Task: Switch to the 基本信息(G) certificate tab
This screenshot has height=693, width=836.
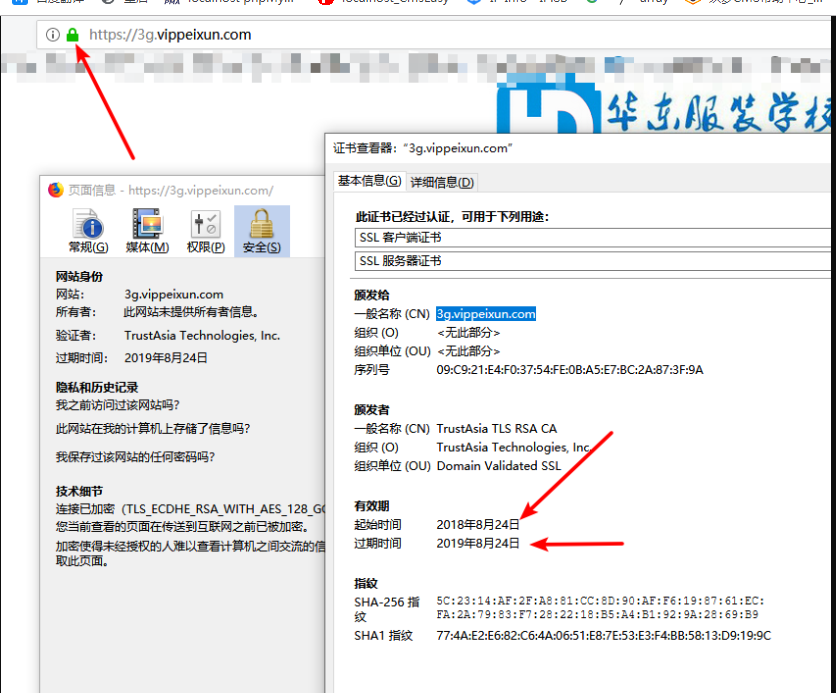Action: (369, 181)
